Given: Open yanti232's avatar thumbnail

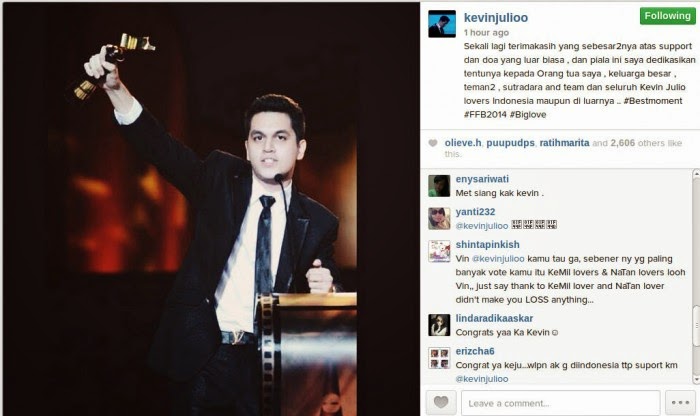Looking at the screenshot, I should click(439, 218).
